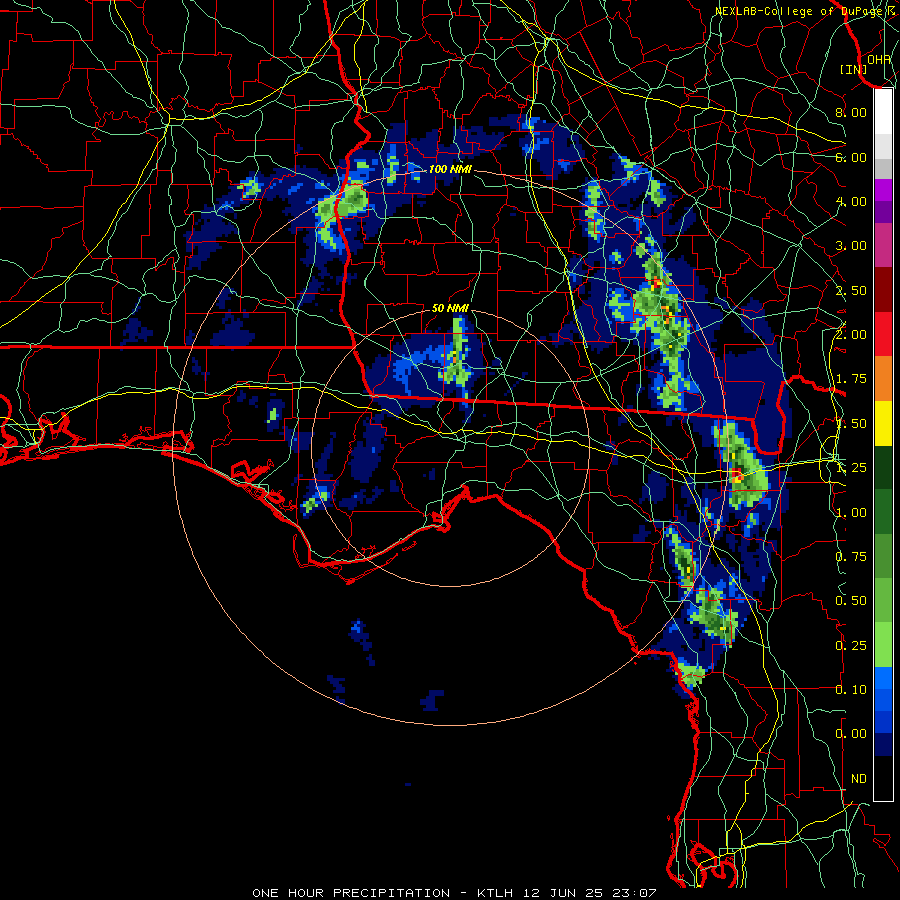900x900 pixels.
Task: Click the 4.00 legend value
Action: (851, 201)
